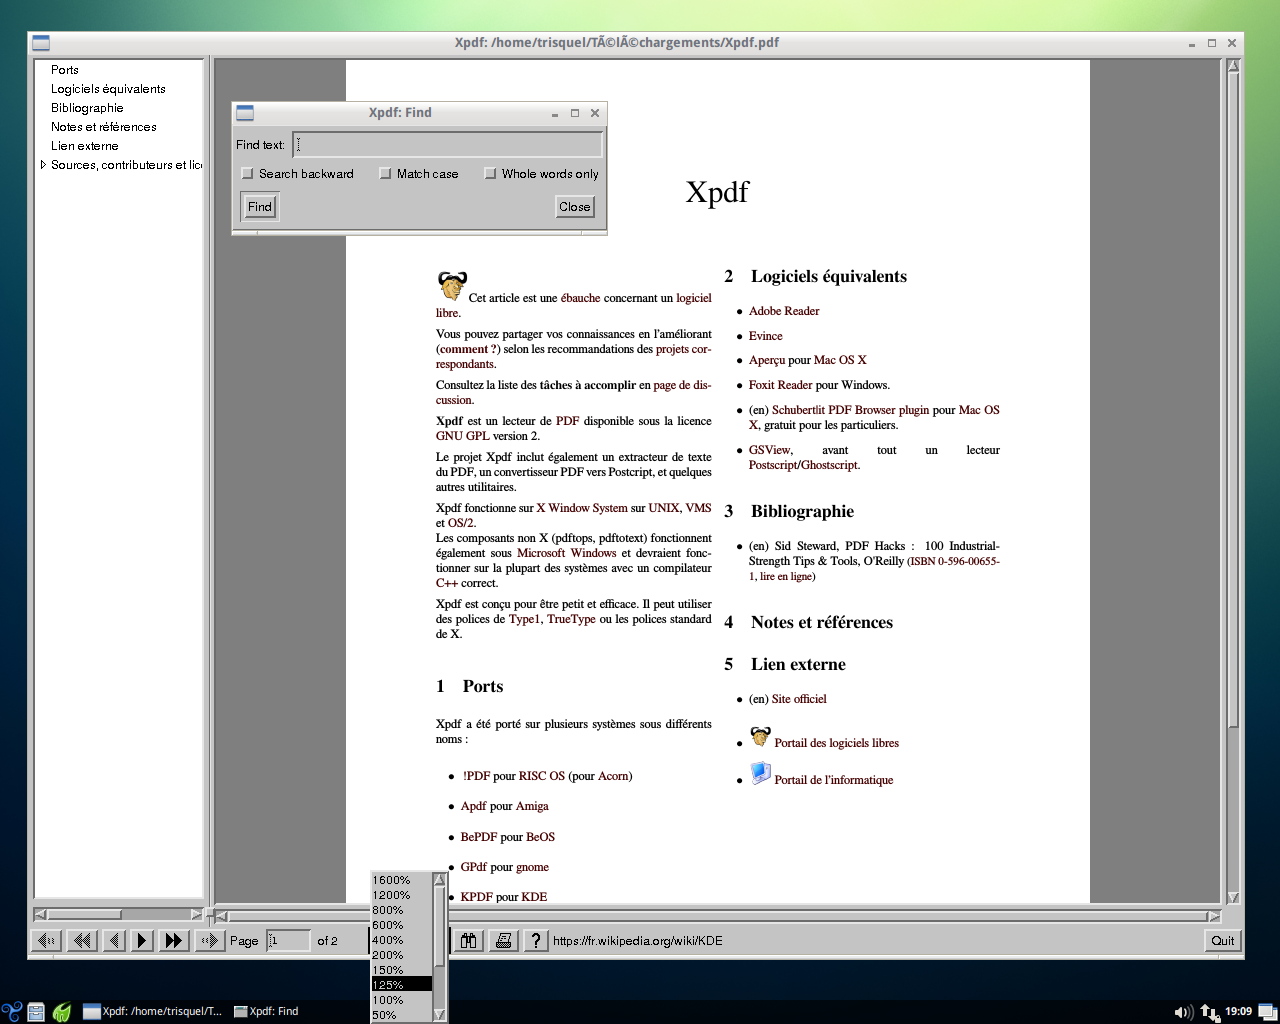Screen dimensions: 1280x1024
Task: Pick 150% in zoom dropdown
Action: pos(402,970)
